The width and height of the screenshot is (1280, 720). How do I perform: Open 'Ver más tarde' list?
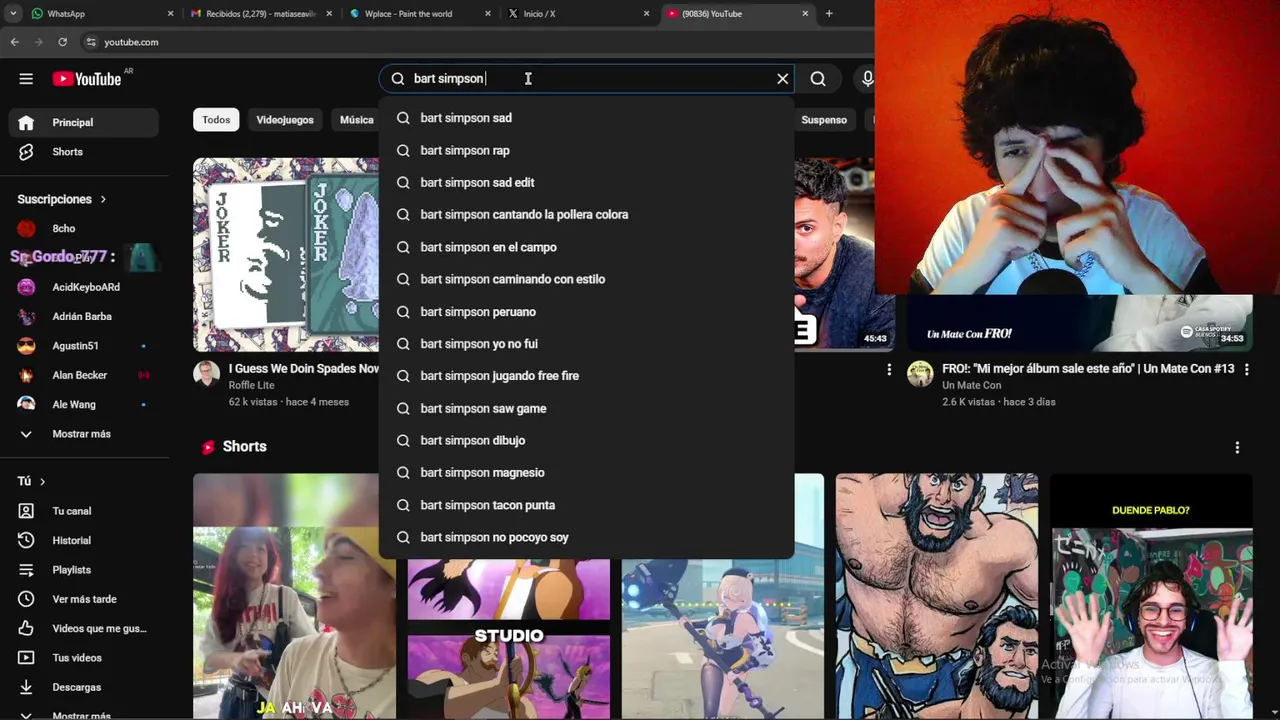pos(84,599)
